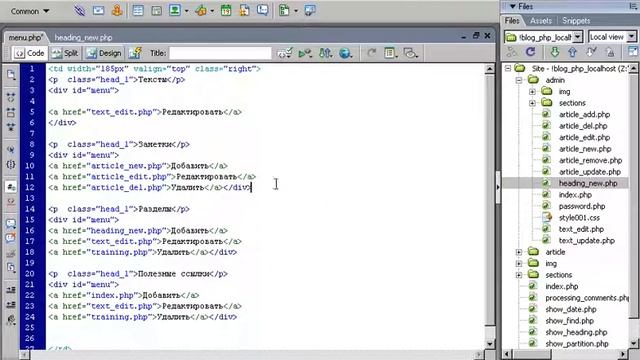Refresh the Files panel list
The height and width of the screenshot is (360, 640).
[530, 52]
